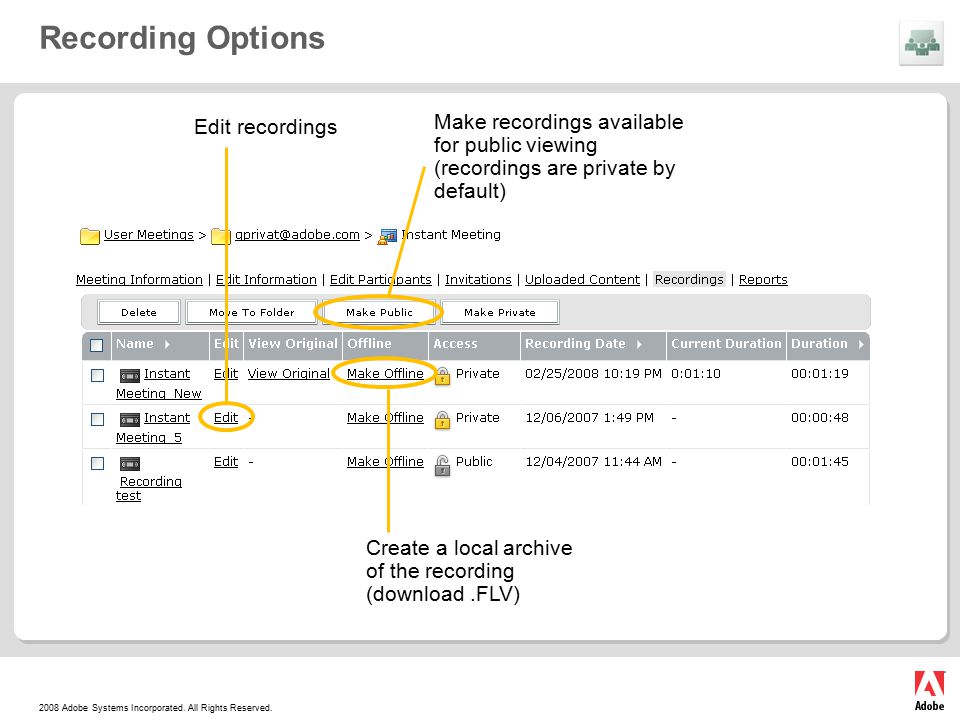This screenshot has height=720, width=960.
Task: Check the box for Instant Meeting_5
Action: [x=97, y=419]
